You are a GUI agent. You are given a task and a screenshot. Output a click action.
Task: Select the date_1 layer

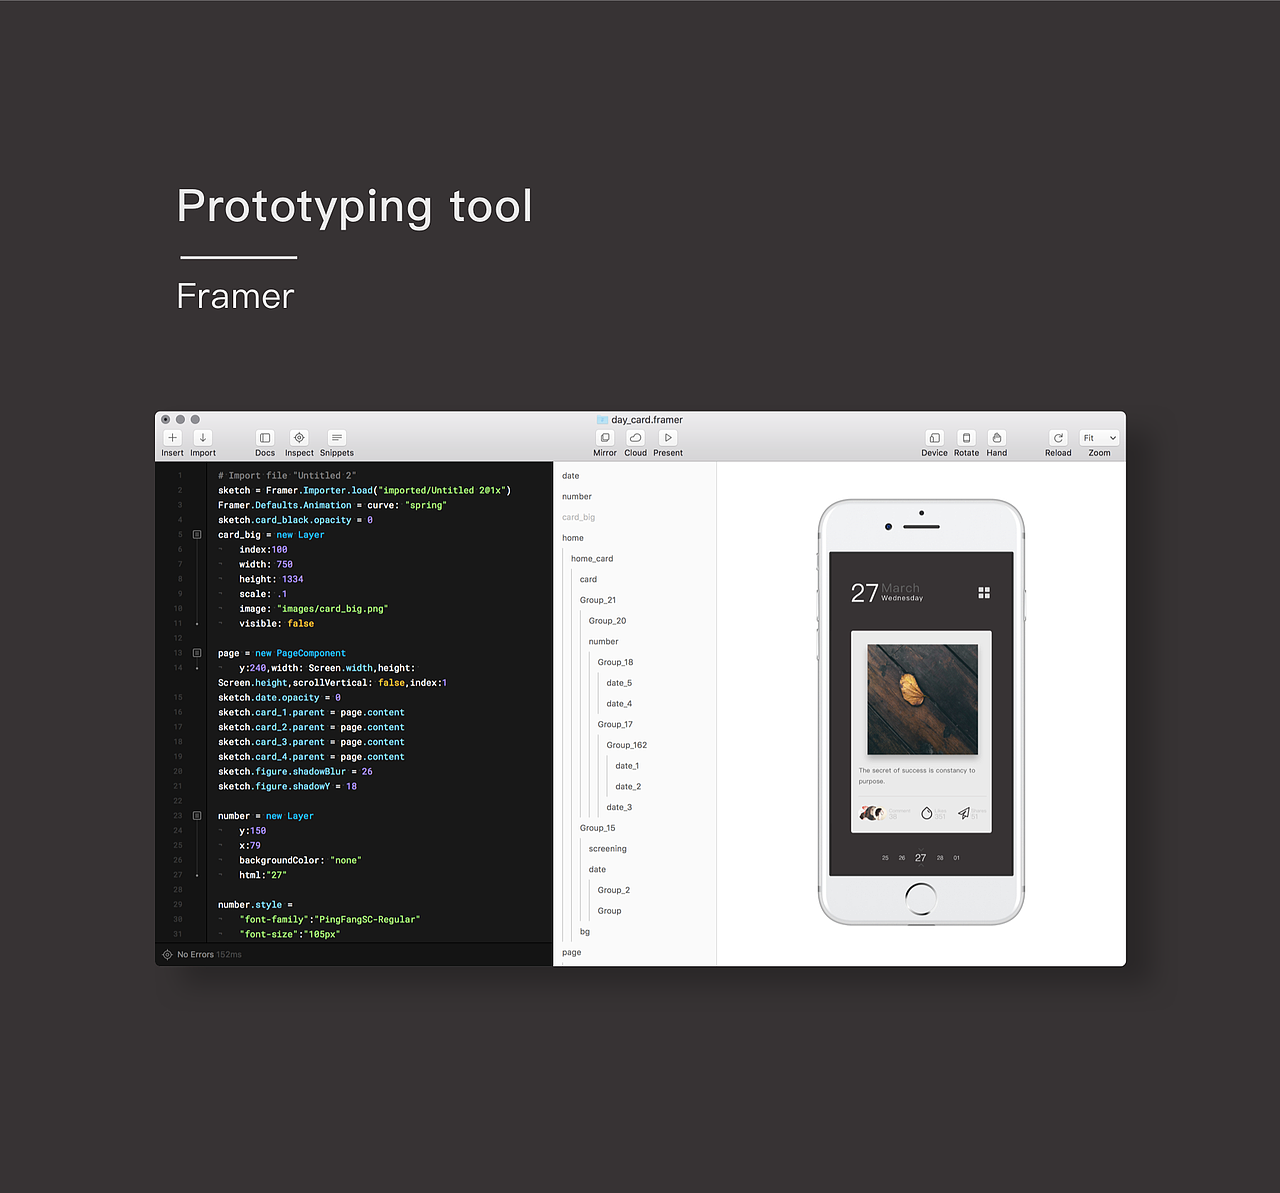pyautogui.click(x=627, y=766)
